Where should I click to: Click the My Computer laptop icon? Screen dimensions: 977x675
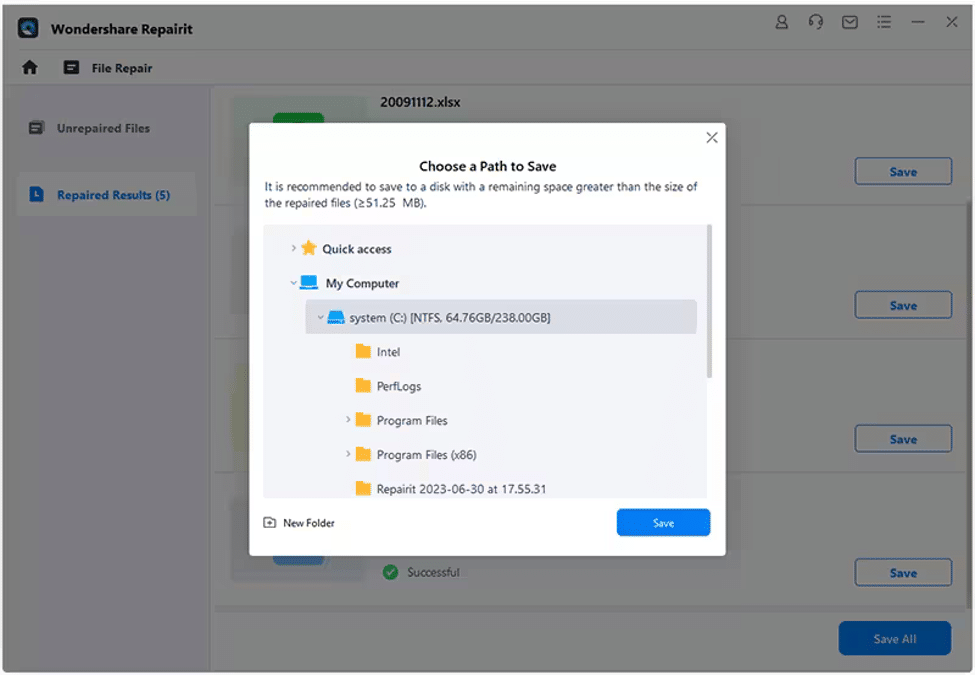click(x=308, y=282)
